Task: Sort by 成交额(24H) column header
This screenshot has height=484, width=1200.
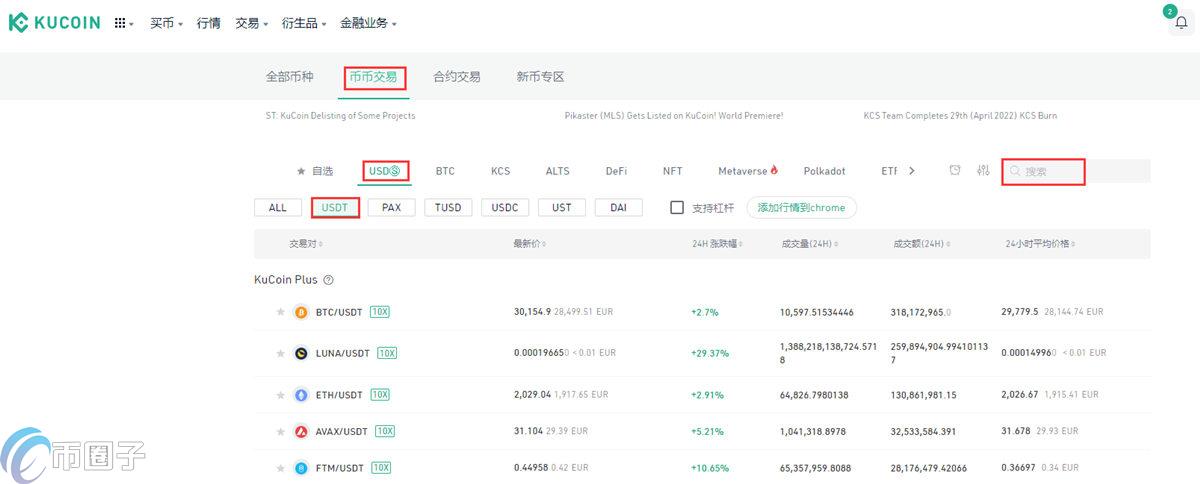Action: tap(923, 244)
